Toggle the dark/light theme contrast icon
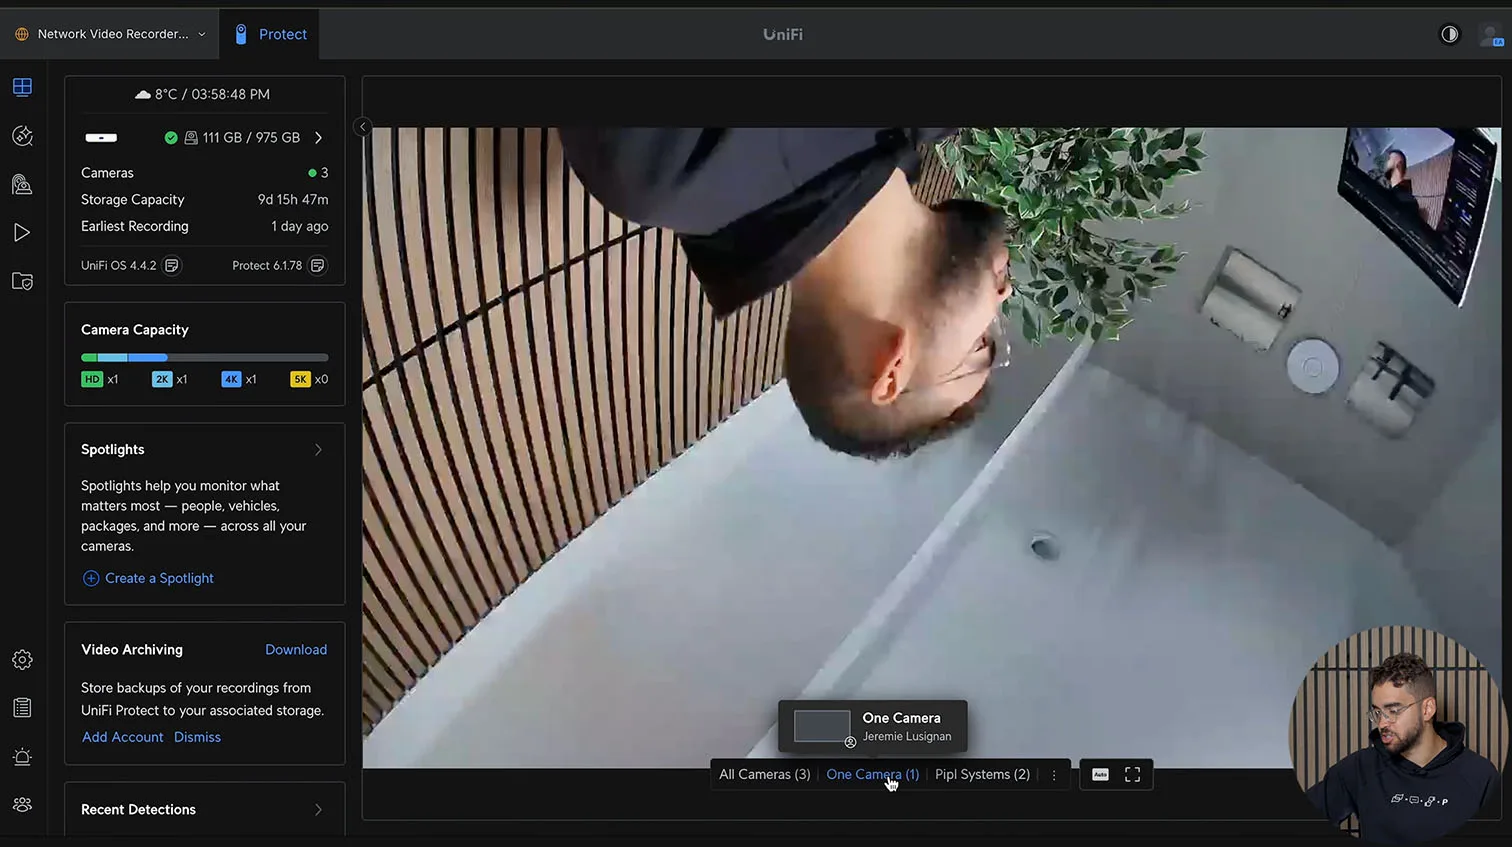 point(1449,34)
